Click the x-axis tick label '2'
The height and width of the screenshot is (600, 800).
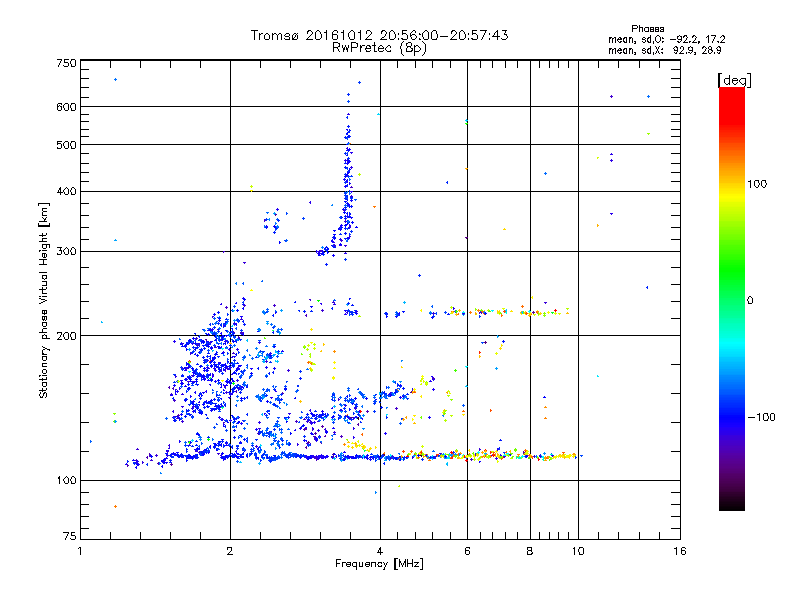(230, 551)
